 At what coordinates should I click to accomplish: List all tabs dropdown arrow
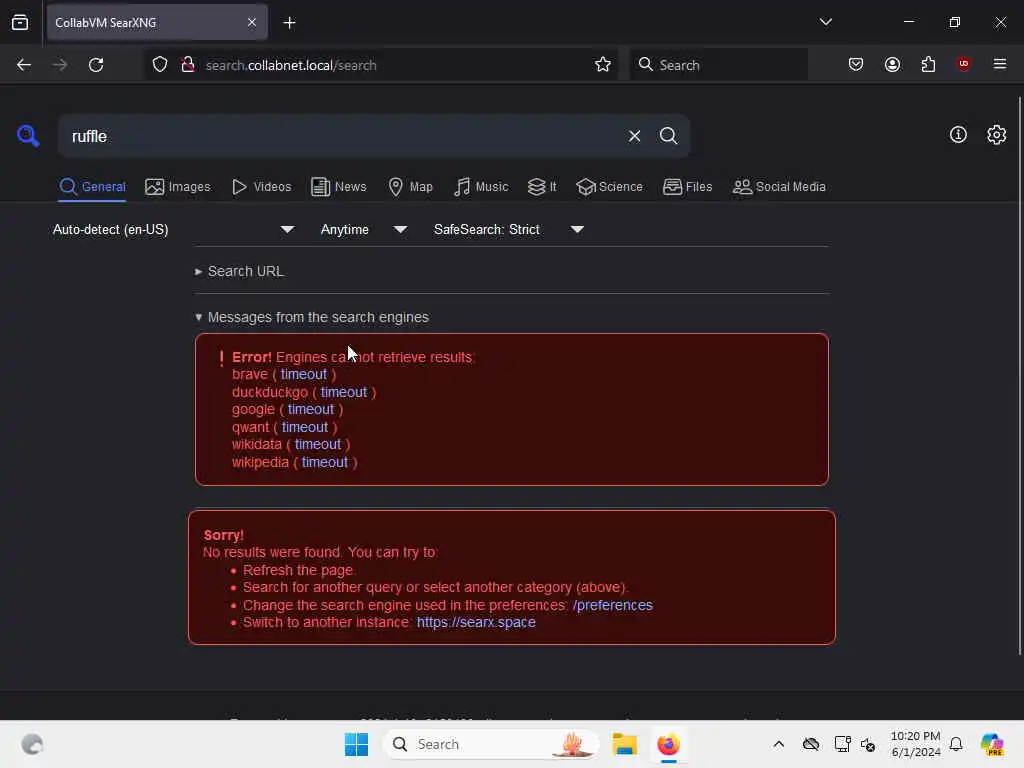click(825, 22)
